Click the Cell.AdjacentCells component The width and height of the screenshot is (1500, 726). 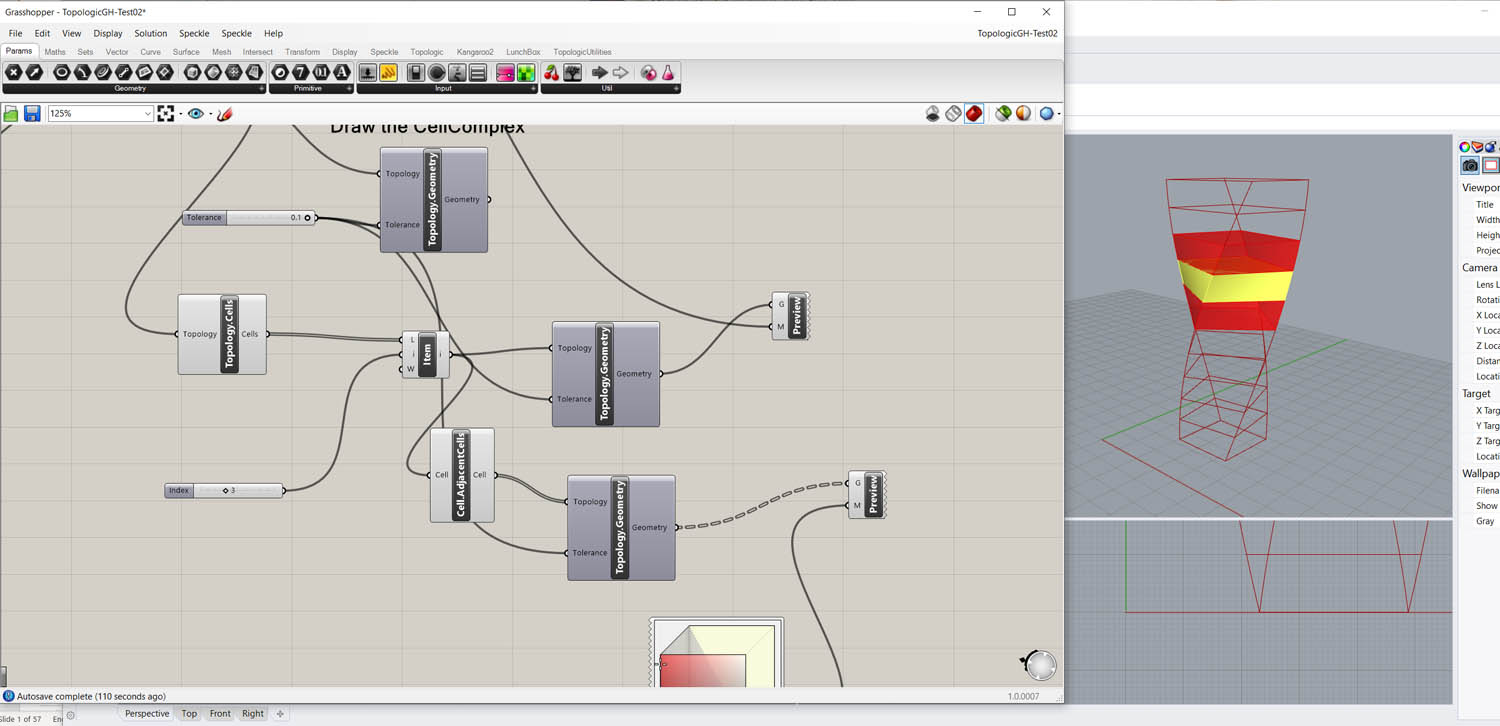pos(461,476)
